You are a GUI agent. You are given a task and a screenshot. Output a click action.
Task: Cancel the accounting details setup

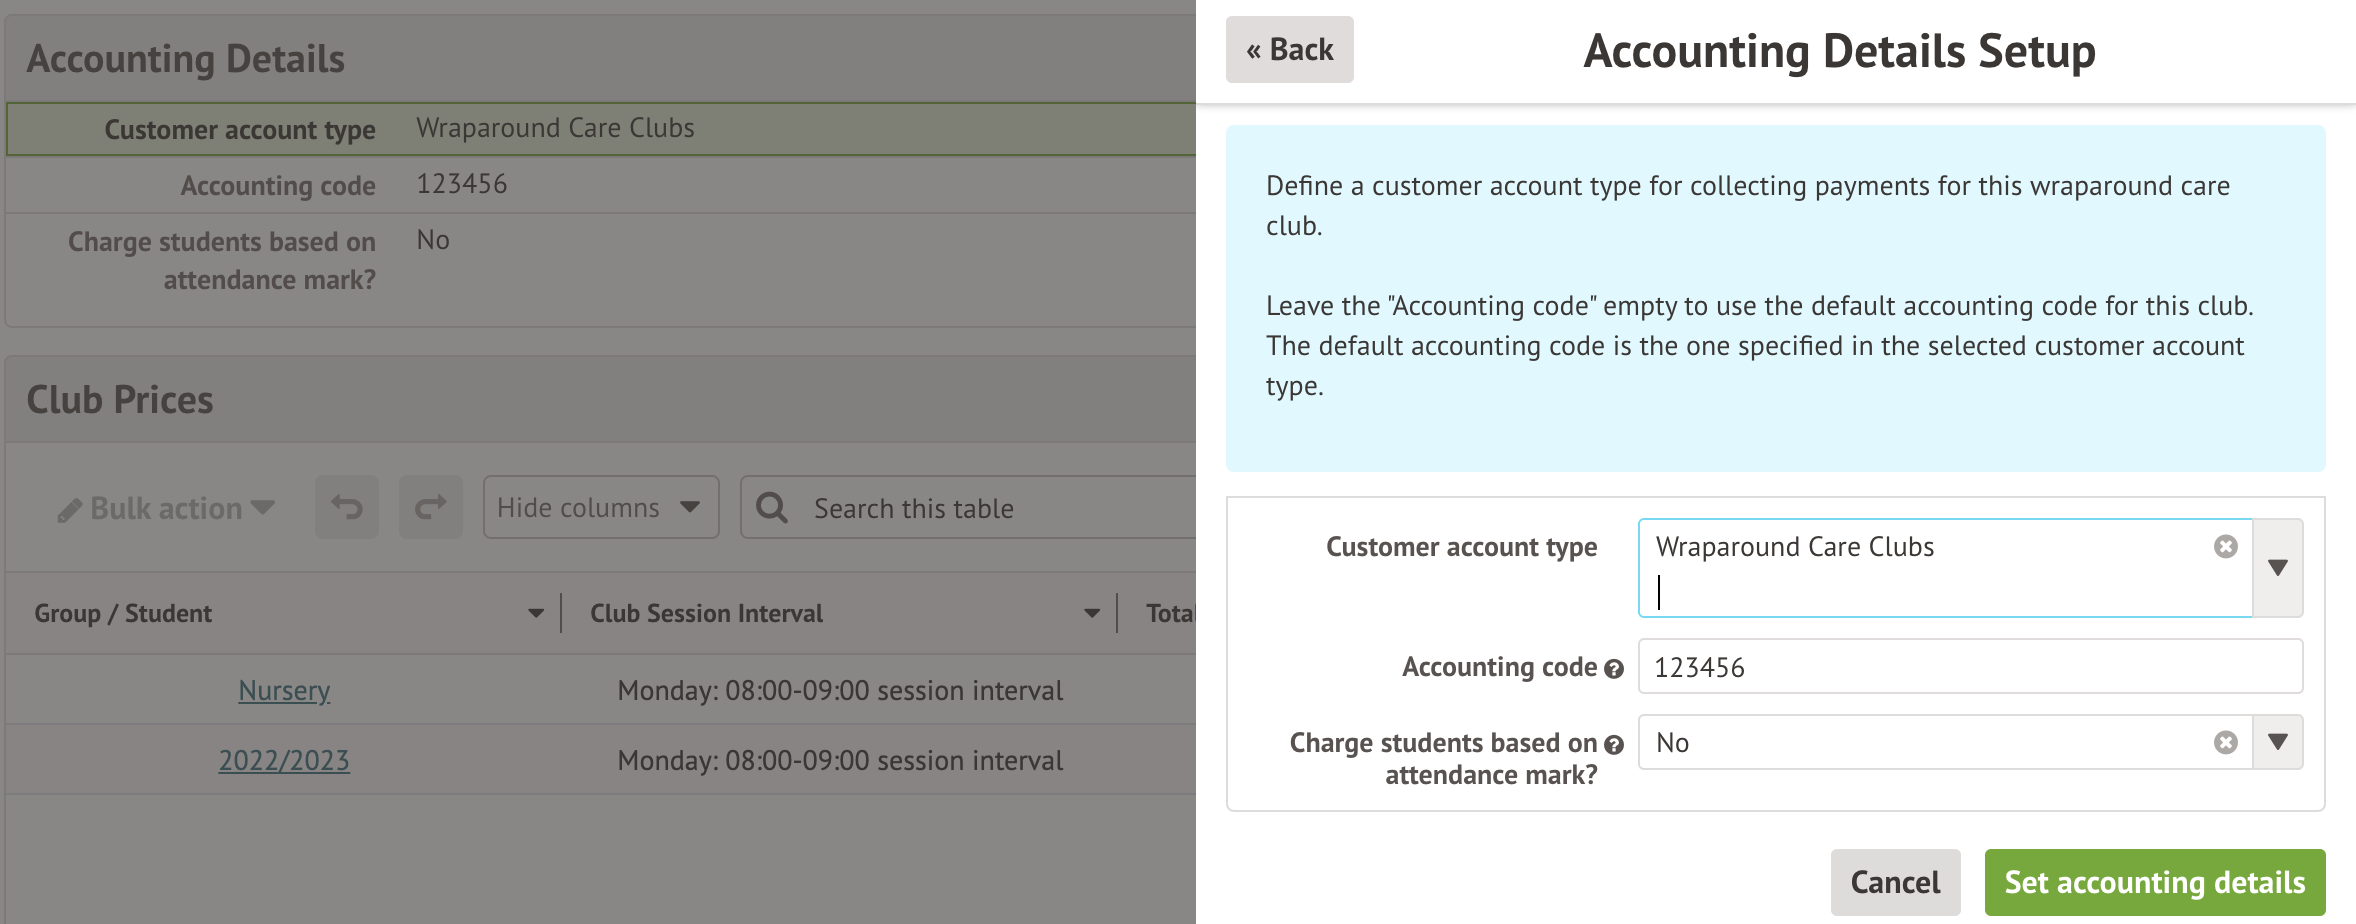(x=1894, y=882)
